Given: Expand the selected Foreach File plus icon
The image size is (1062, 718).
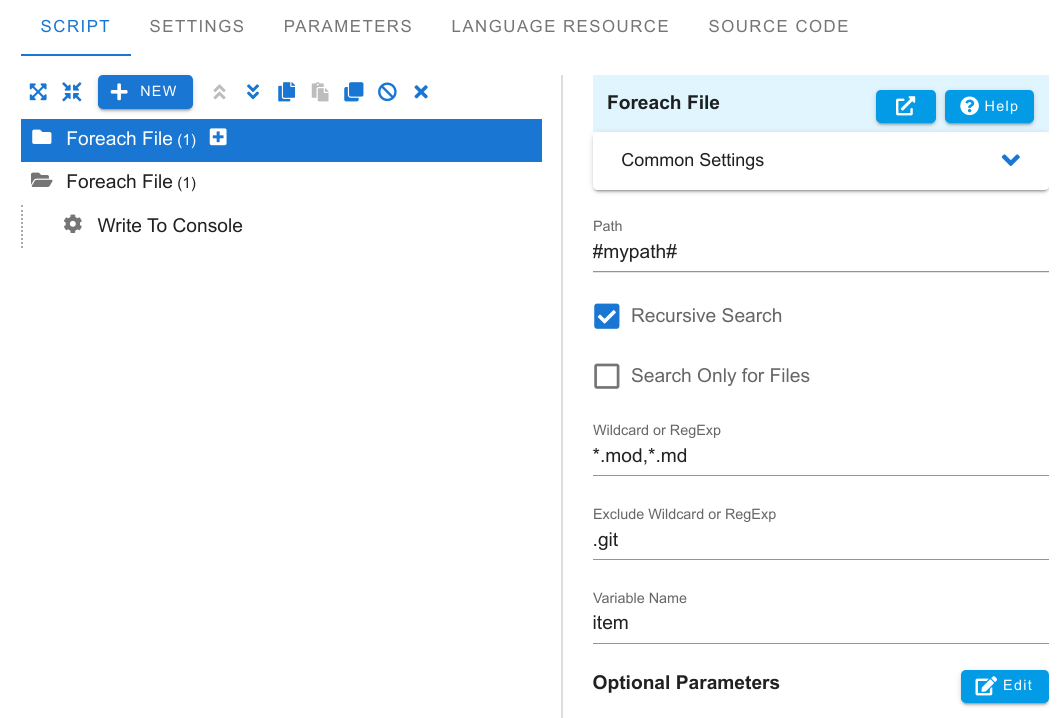Looking at the screenshot, I should tap(218, 138).
